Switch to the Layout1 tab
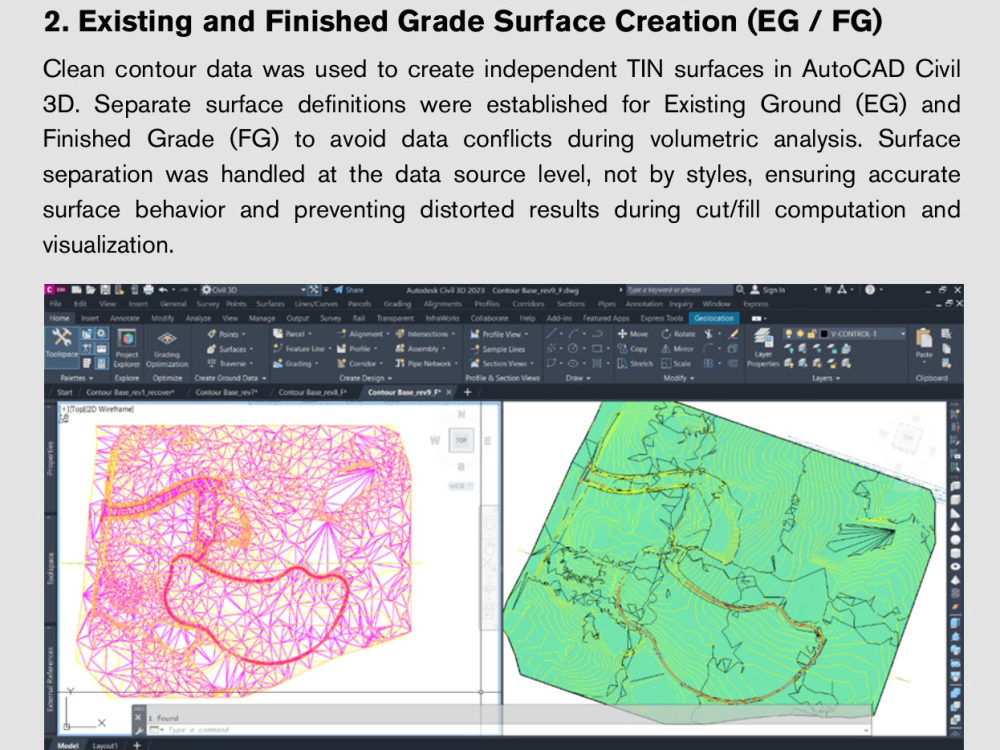The width and height of the screenshot is (1000, 750). (105, 746)
